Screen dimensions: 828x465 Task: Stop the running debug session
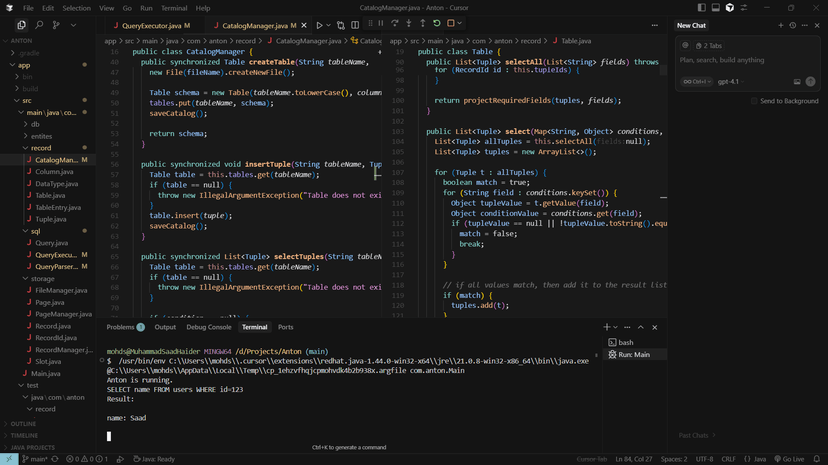pos(451,24)
